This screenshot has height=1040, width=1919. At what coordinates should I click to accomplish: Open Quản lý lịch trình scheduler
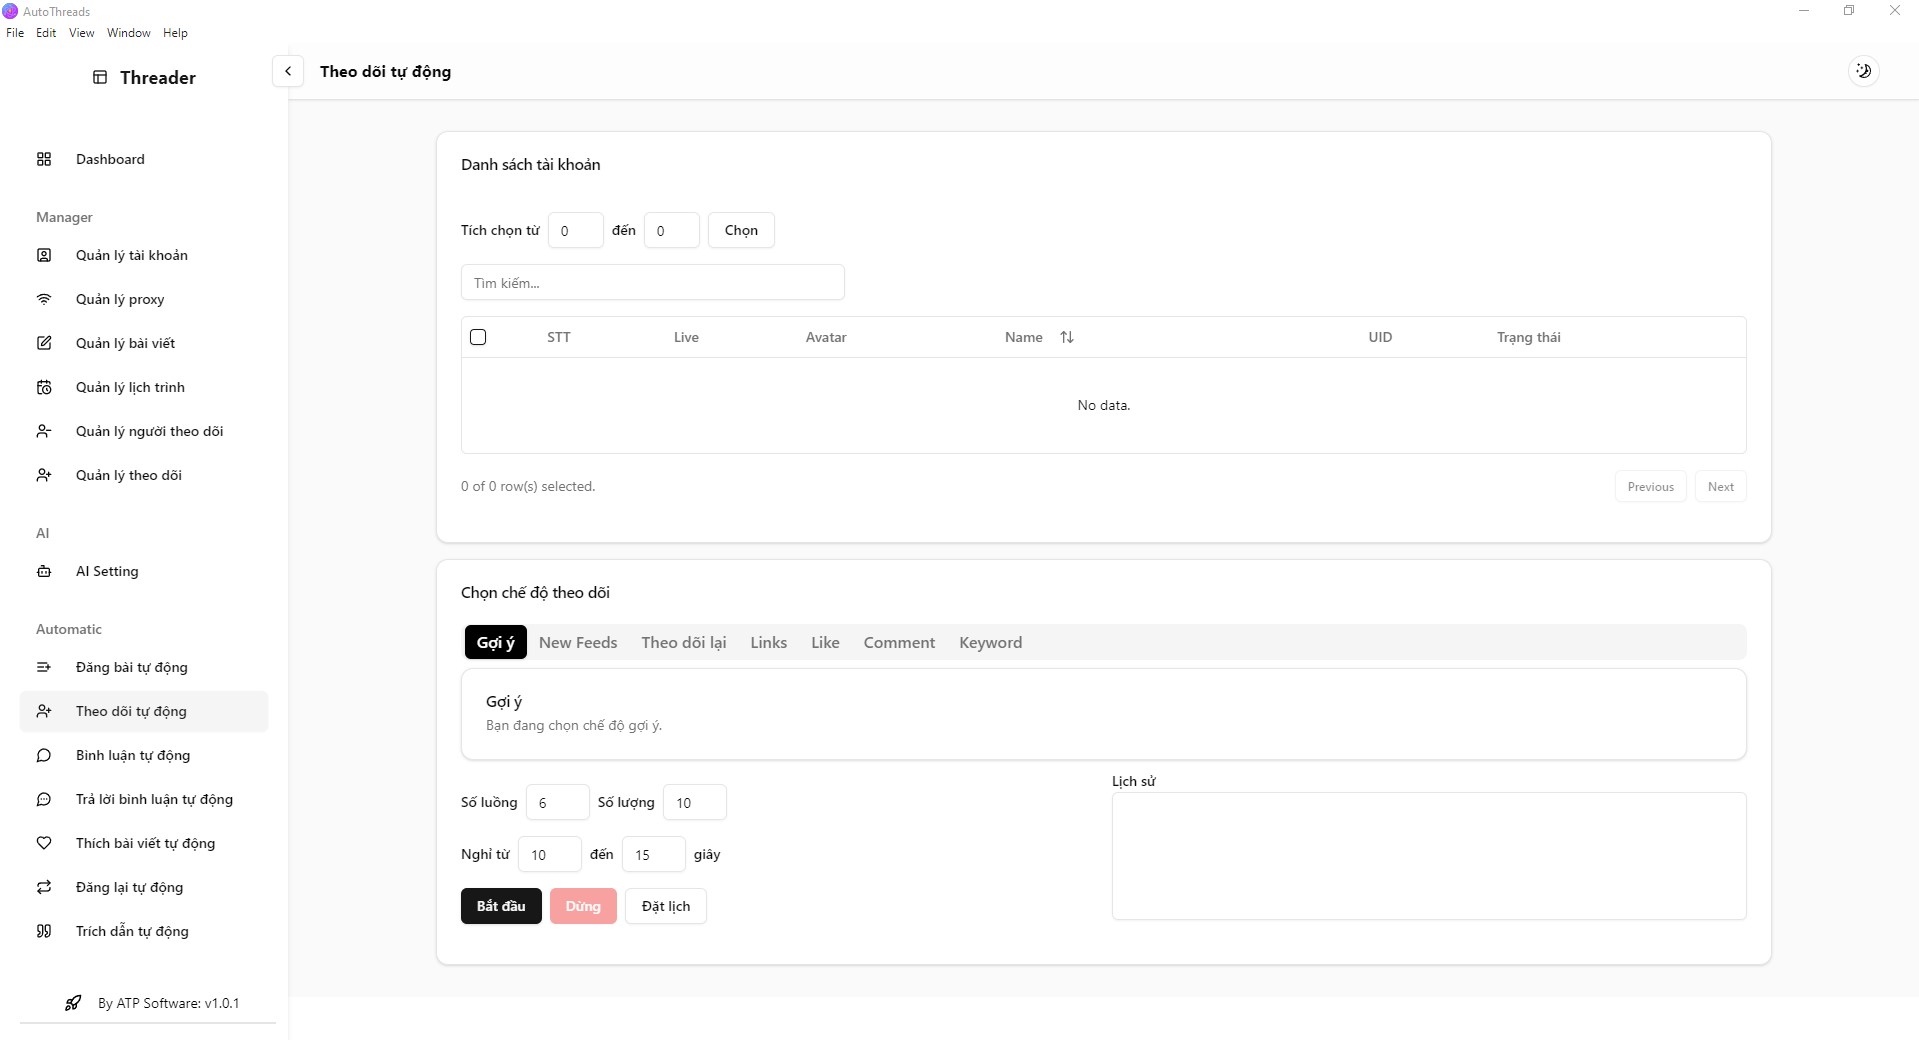pos(130,387)
